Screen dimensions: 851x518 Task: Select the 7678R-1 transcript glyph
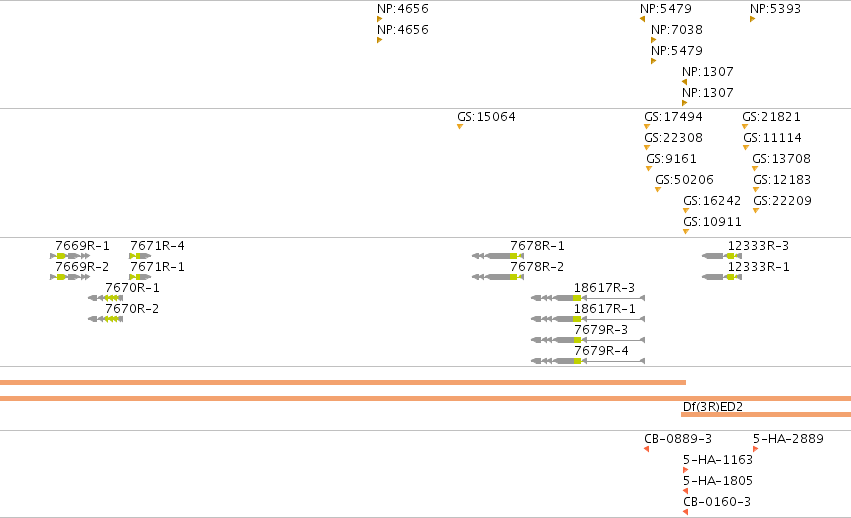click(498, 256)
